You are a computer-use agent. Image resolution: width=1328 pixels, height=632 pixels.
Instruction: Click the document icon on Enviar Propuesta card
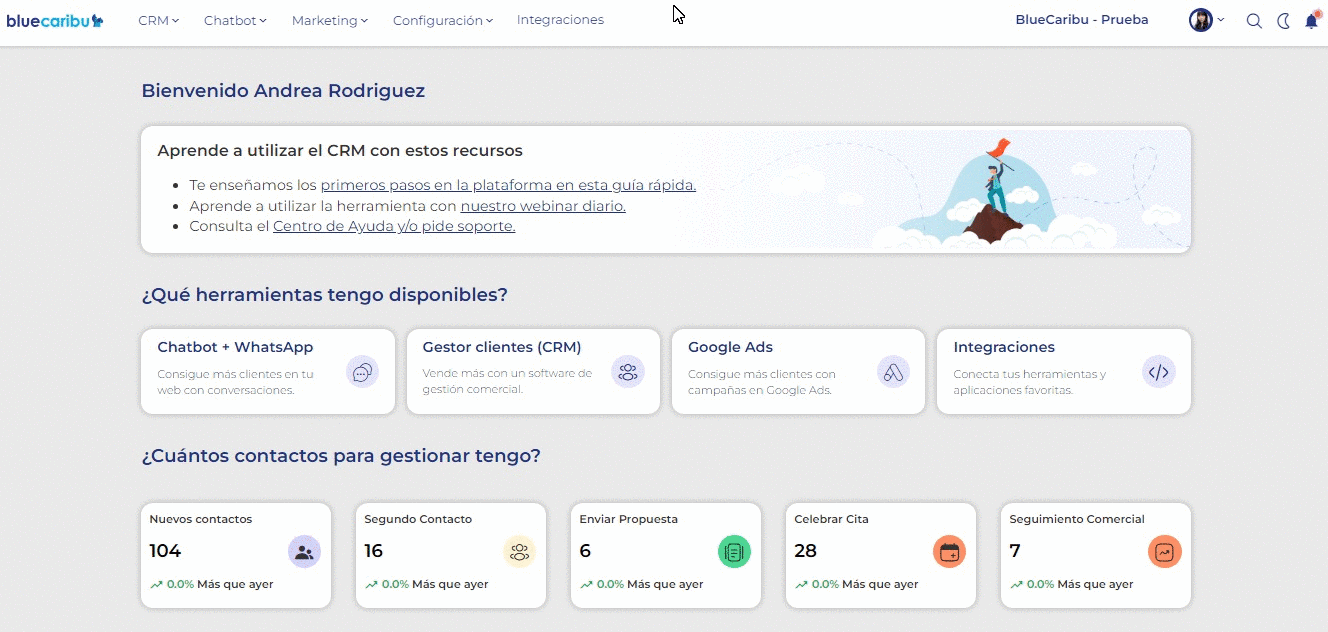pyautogui.click(x=734, y=551)
